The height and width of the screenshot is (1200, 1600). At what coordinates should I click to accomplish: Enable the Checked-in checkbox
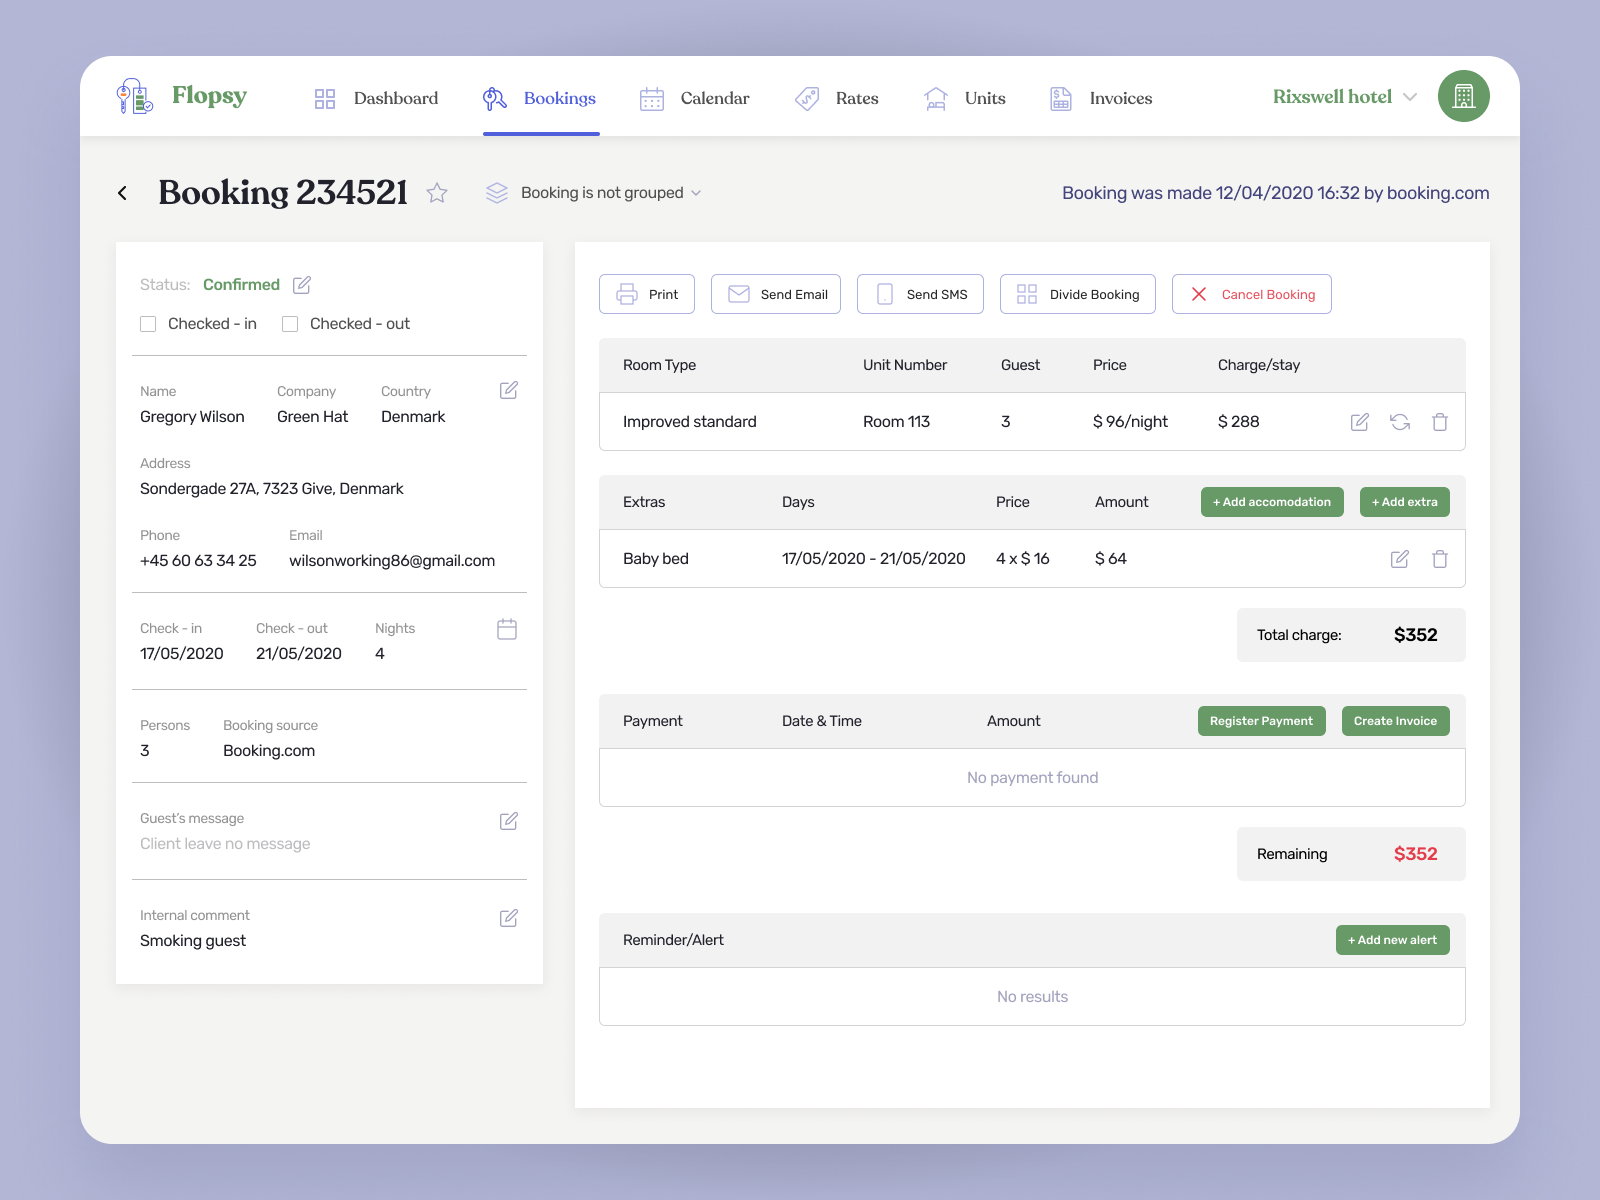pyautogui.click(x=148, y=323)
